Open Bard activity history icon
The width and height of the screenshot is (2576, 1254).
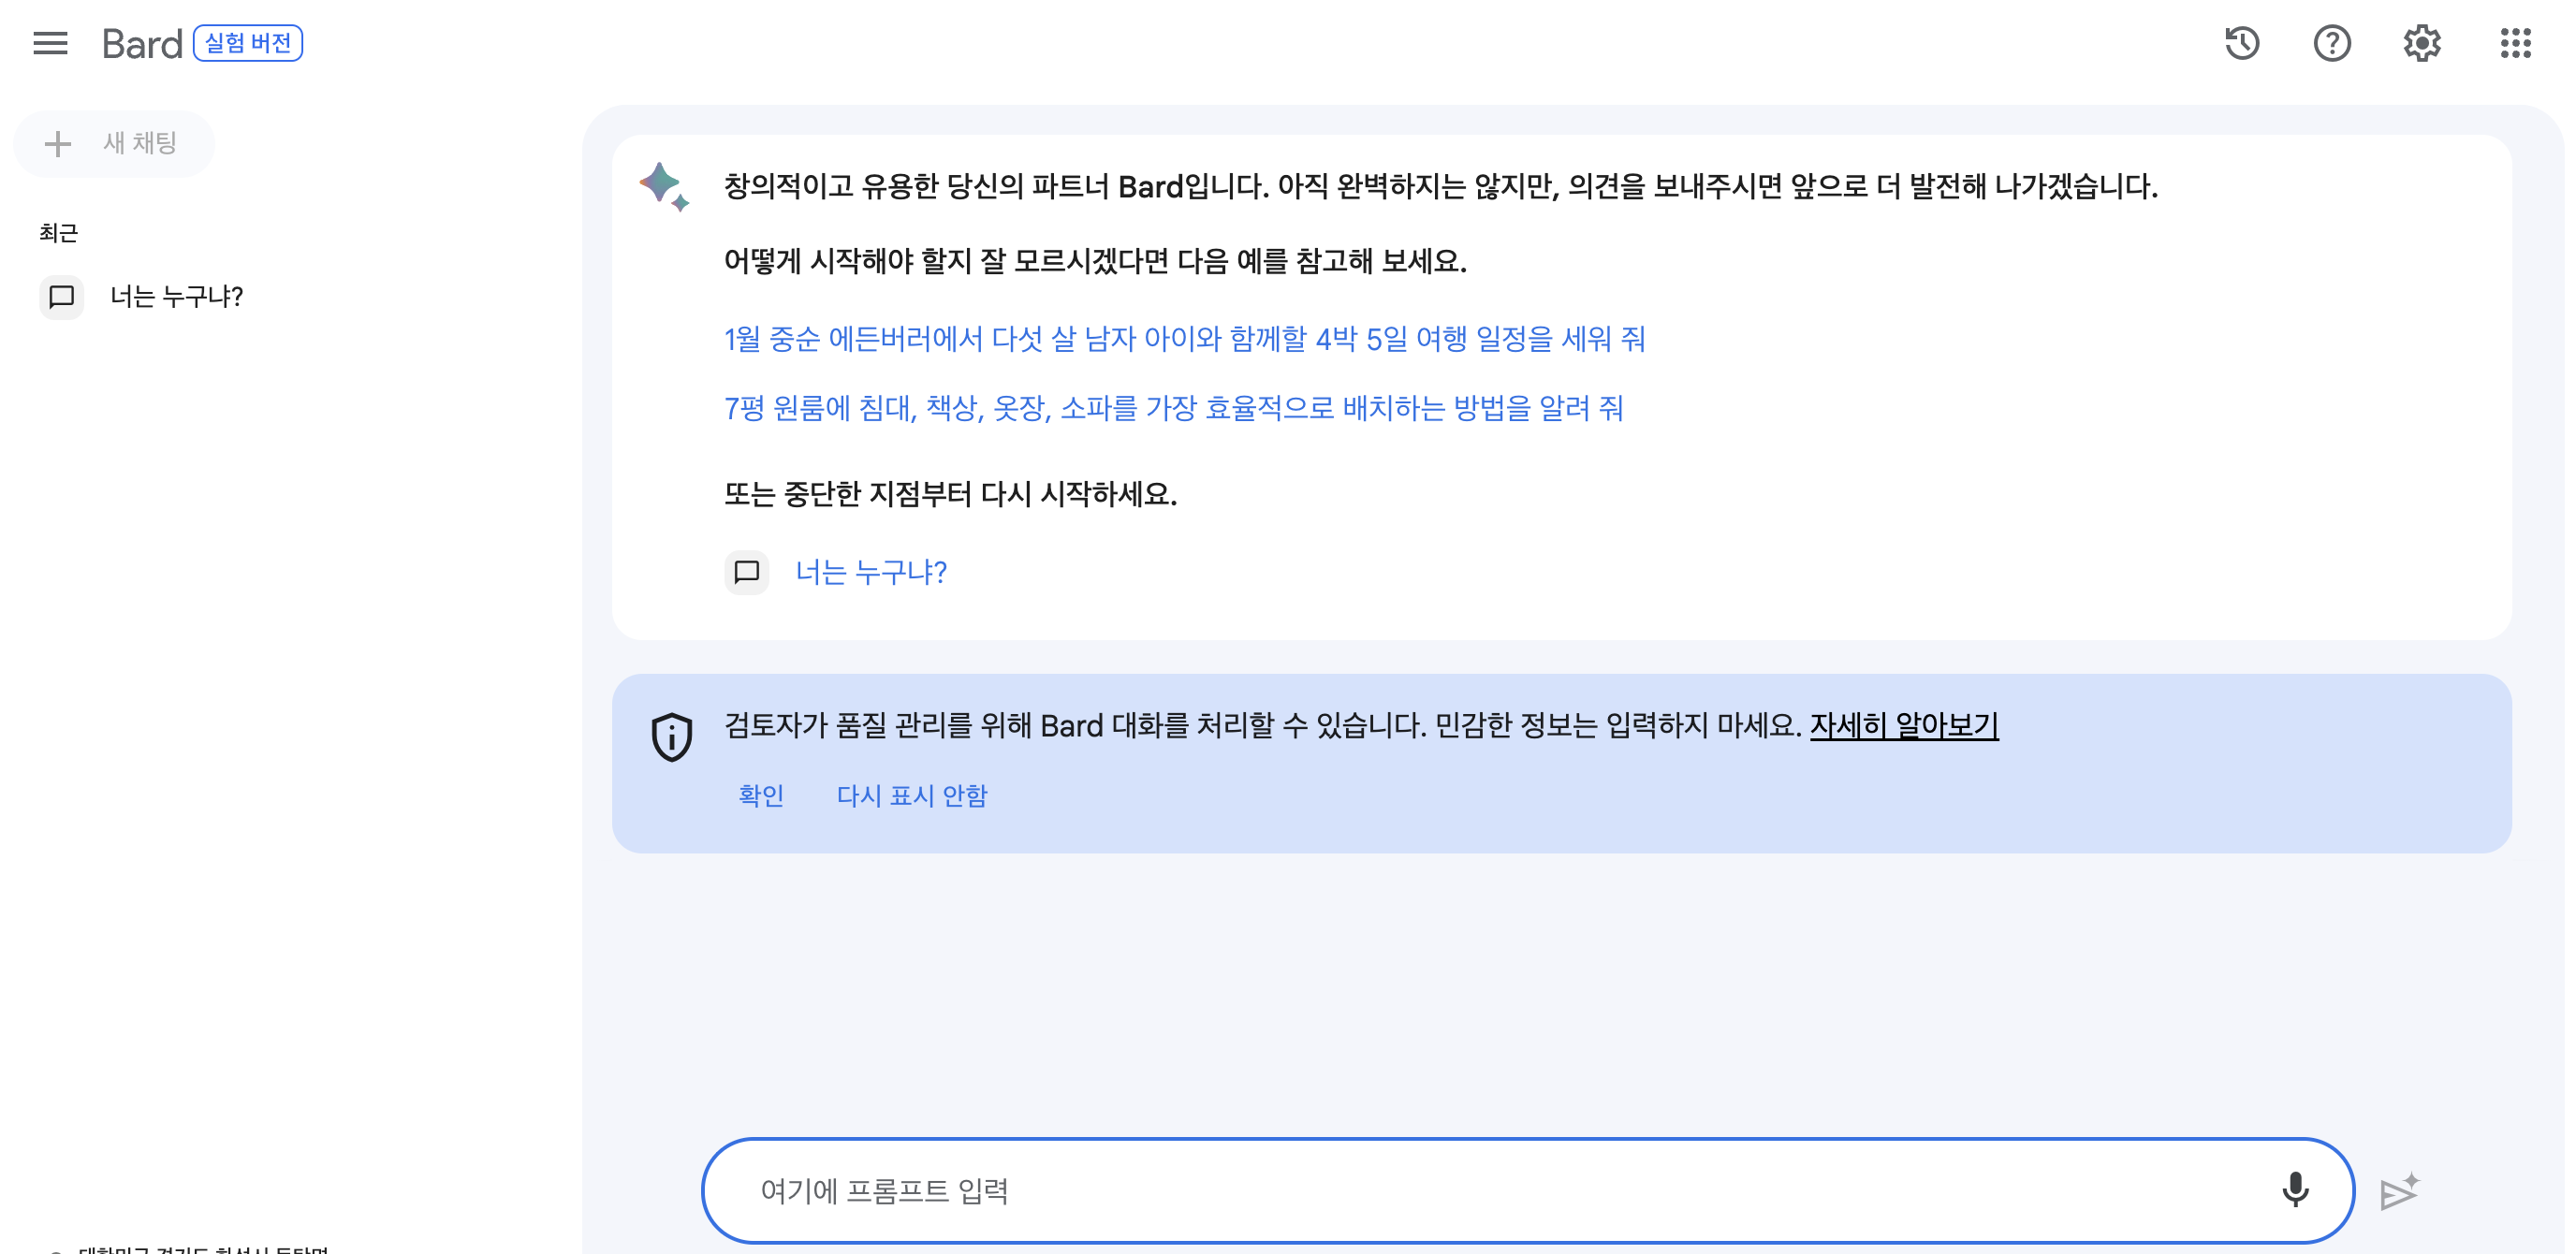tap(2242, 43)
